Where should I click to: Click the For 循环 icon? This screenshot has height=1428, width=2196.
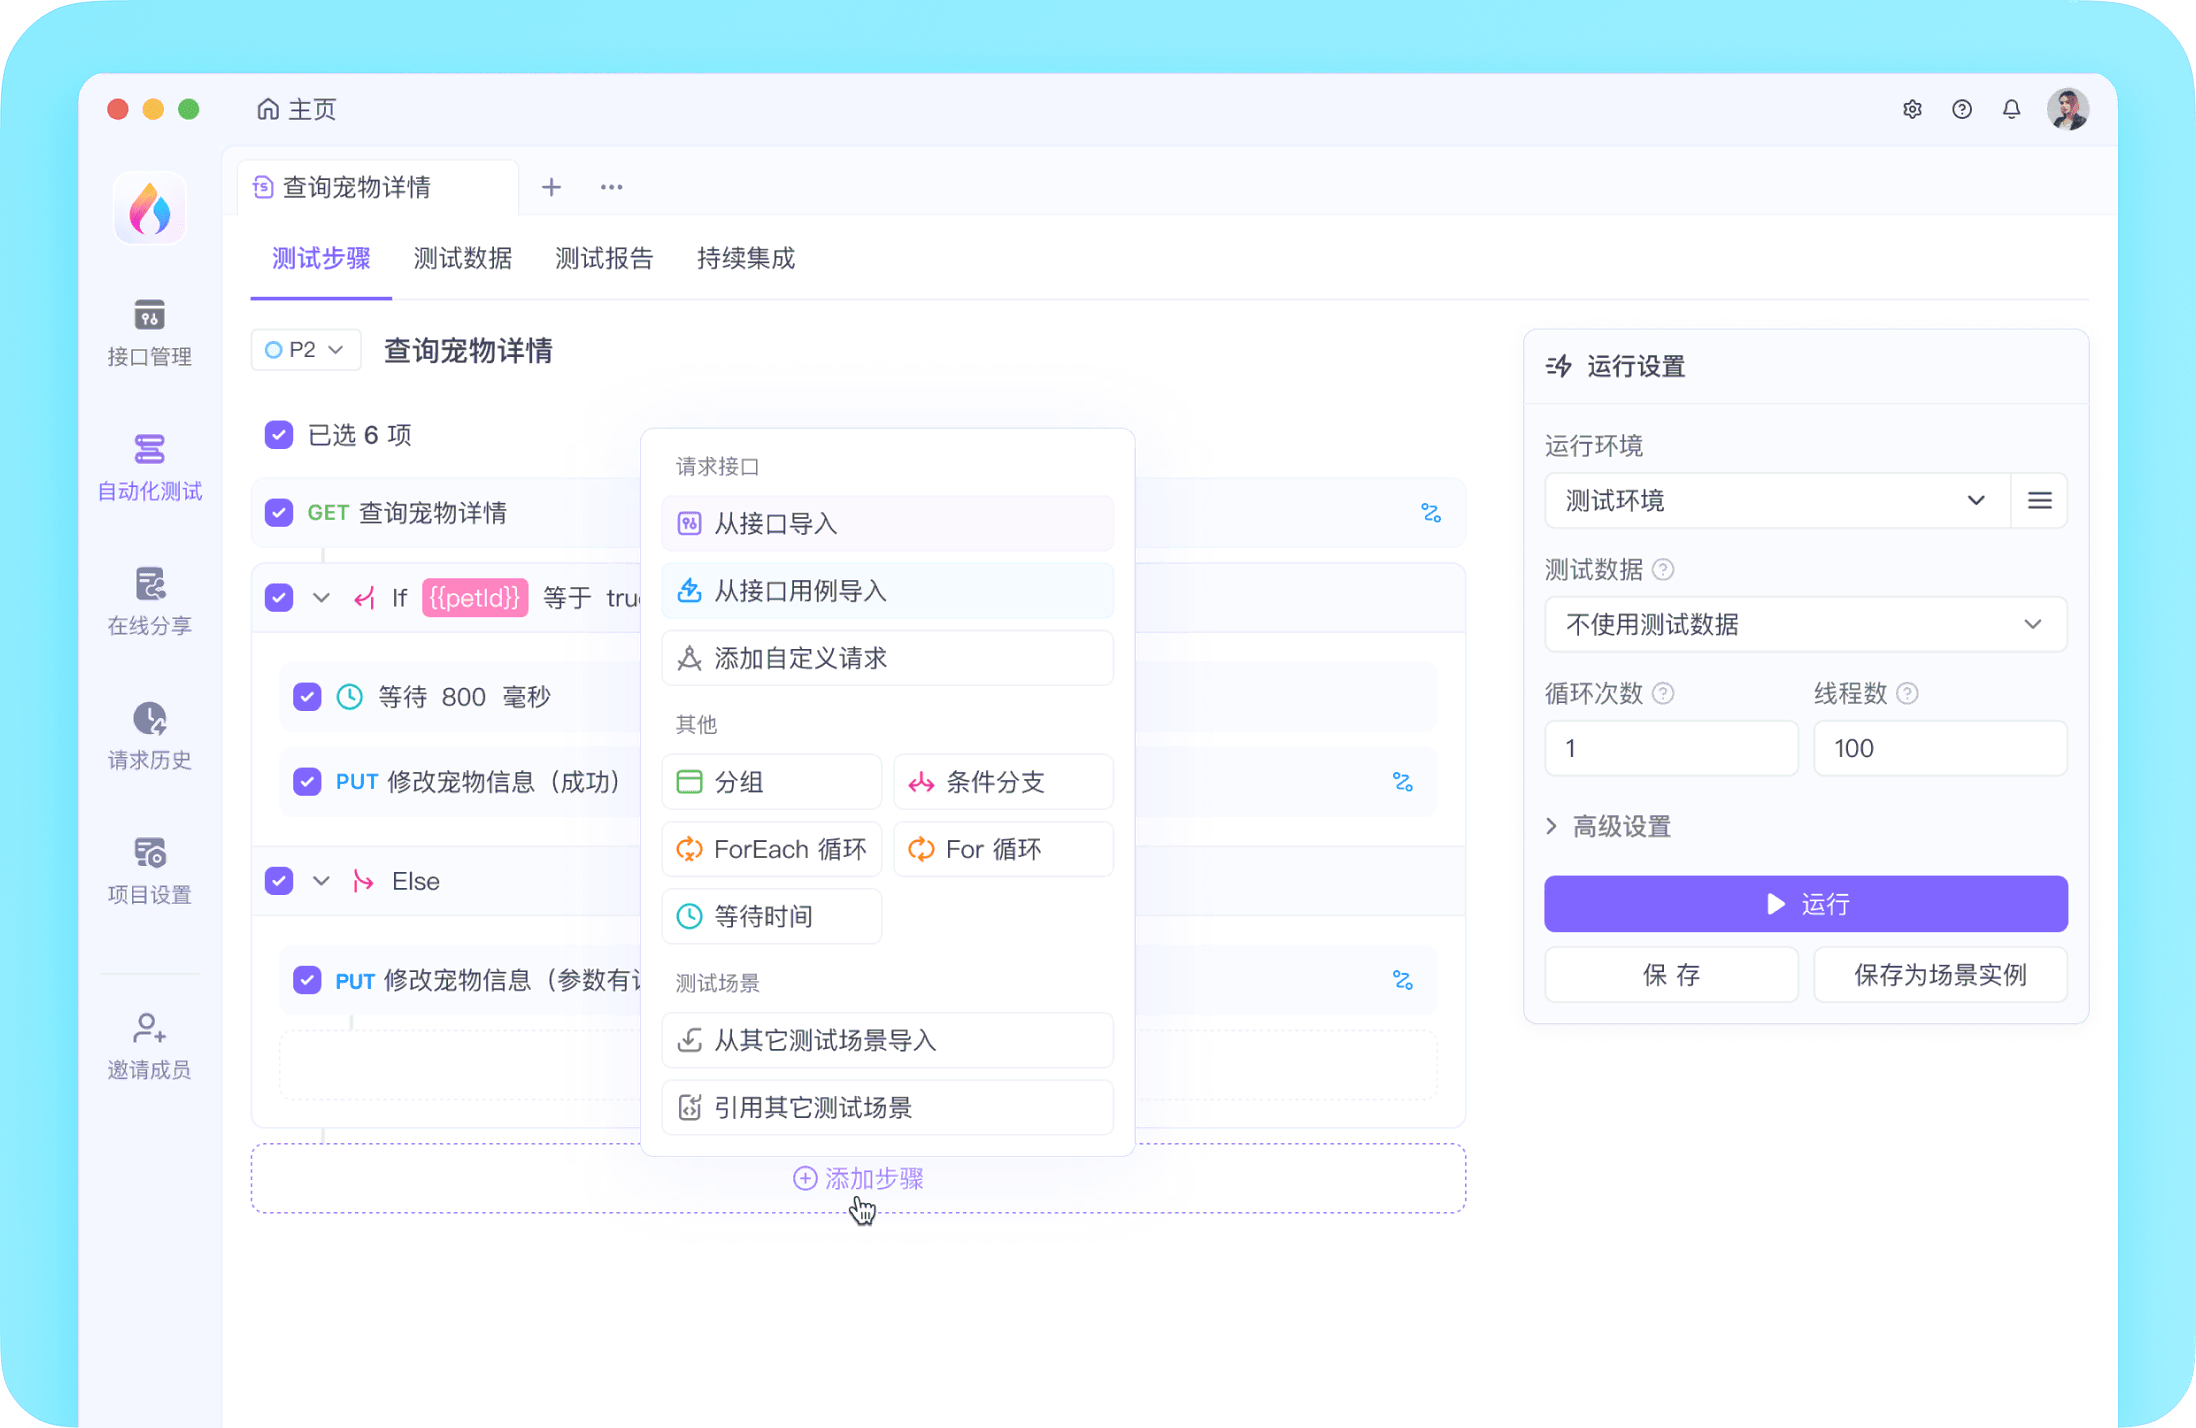click(x=920, y=848)
